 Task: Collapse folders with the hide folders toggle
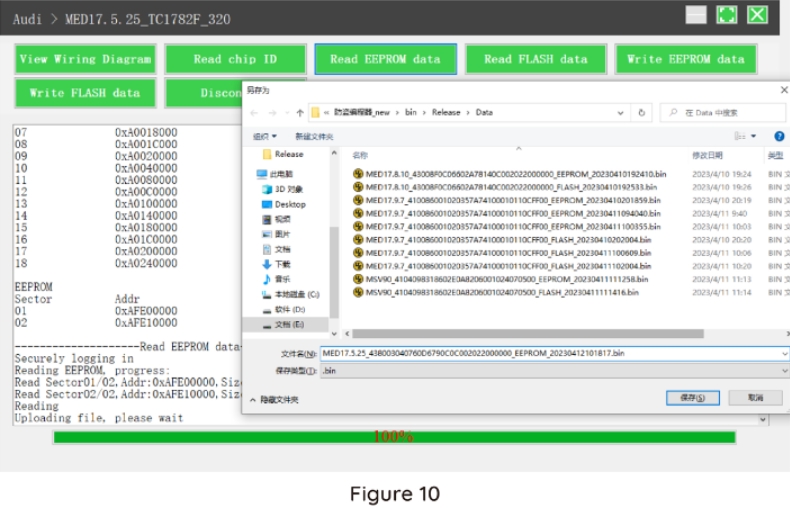(274, 400)
